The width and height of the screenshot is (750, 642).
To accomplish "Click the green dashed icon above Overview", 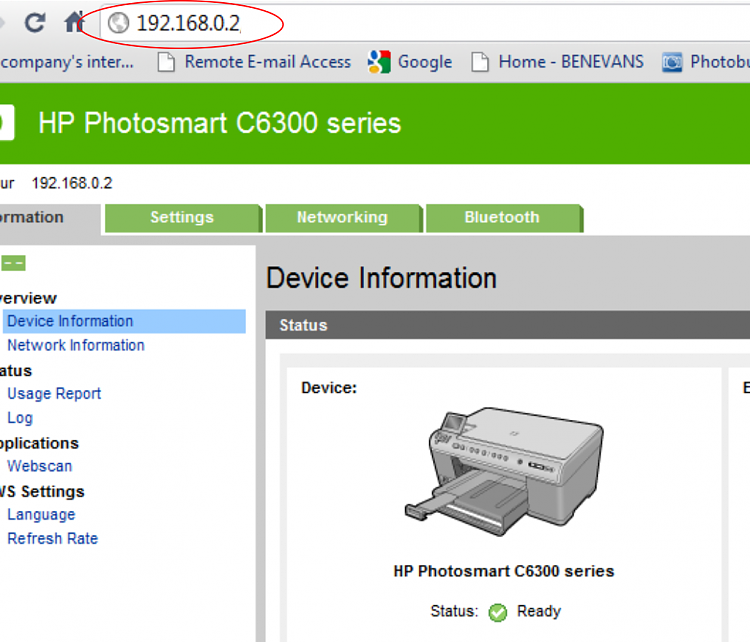I will (x=13, y=263).
